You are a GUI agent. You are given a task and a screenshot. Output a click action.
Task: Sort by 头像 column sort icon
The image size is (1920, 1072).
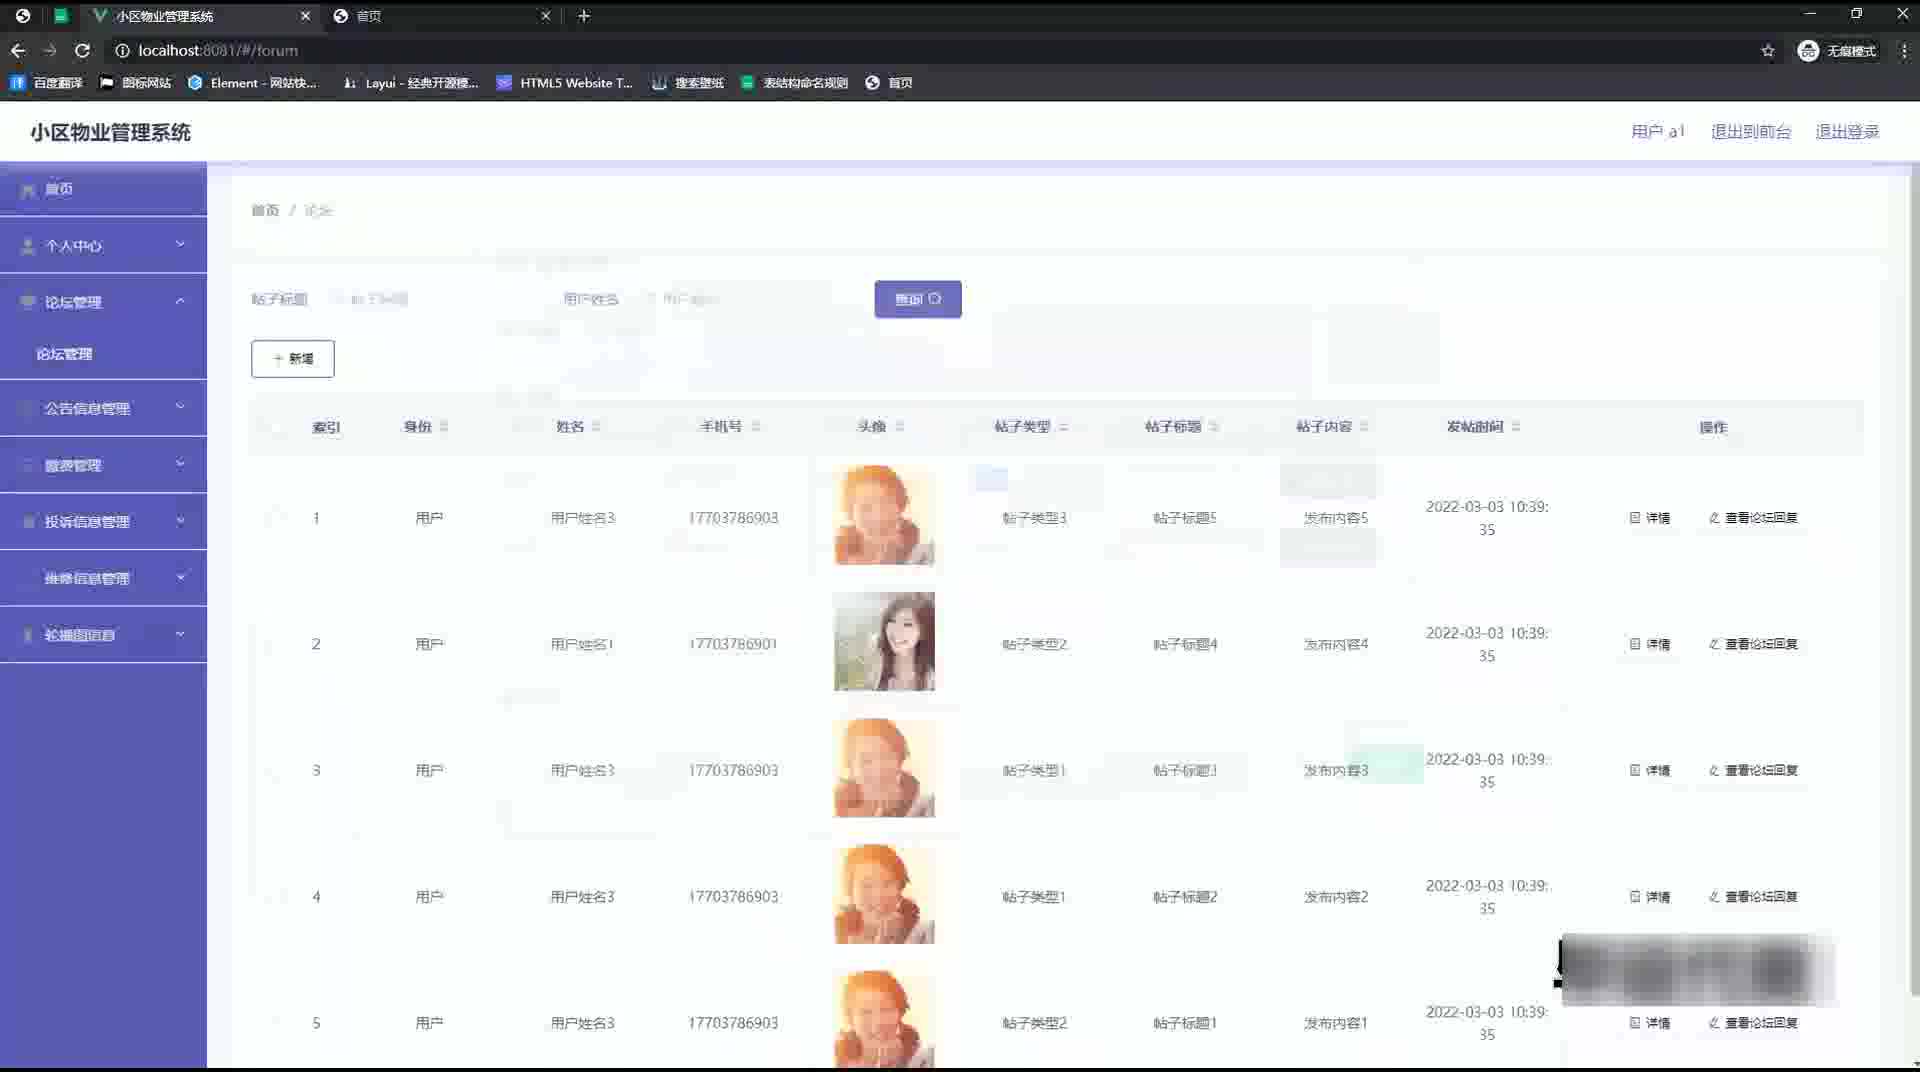900,427
